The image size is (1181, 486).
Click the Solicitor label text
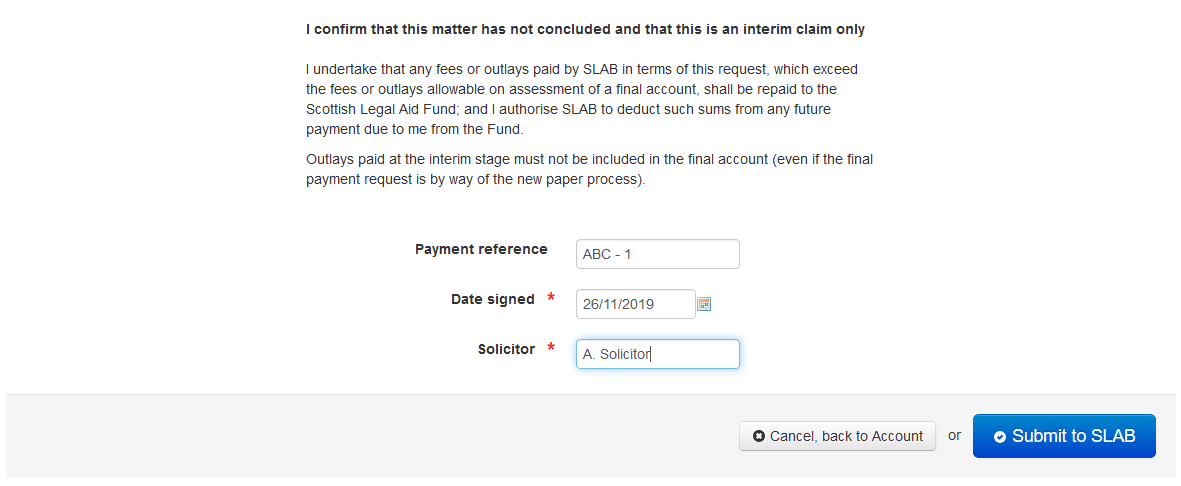point(506,350)
